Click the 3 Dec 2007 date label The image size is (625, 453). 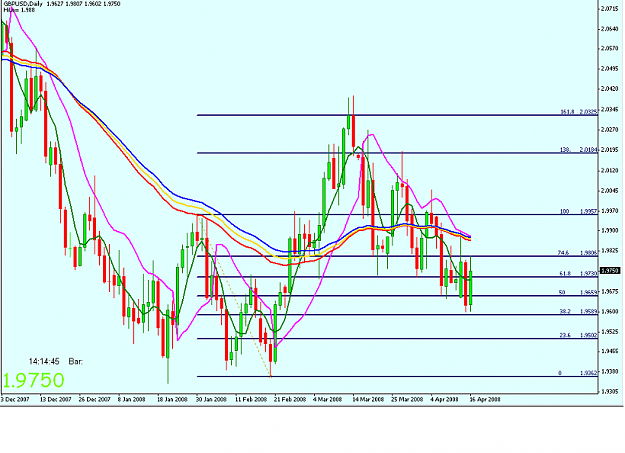(x=16, y=399)
